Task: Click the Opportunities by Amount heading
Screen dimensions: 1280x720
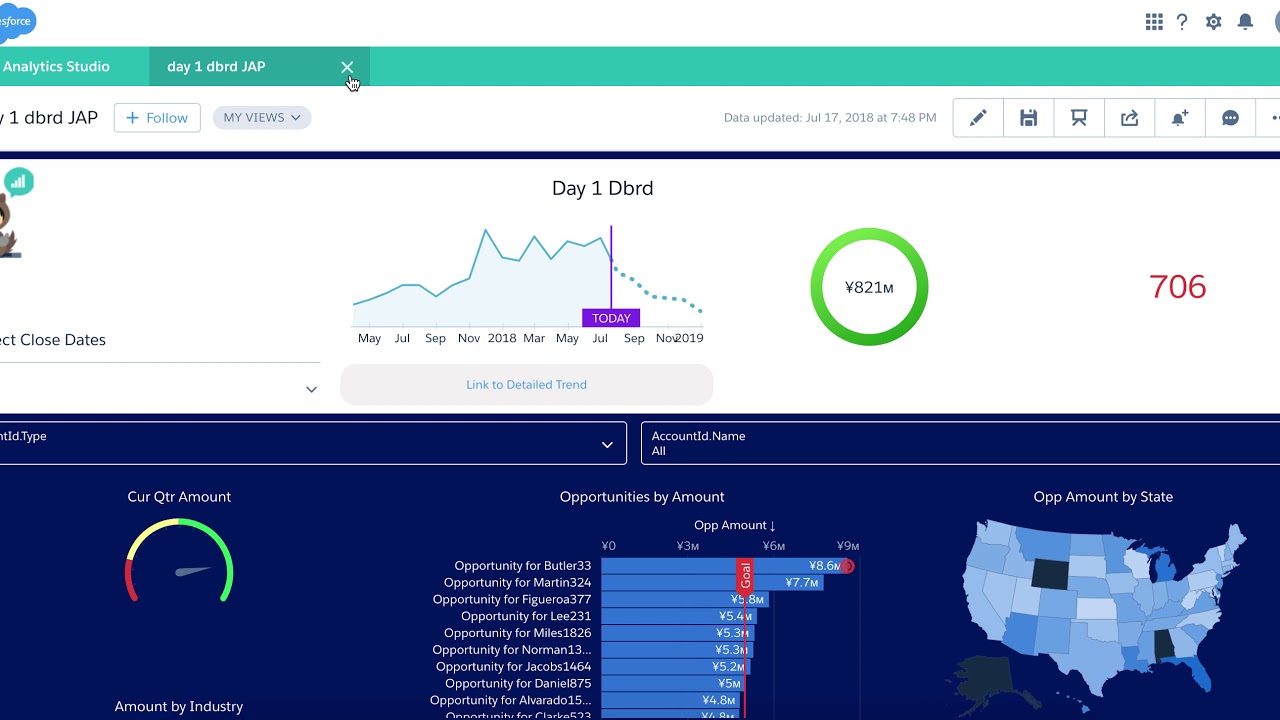Action: 642,497
